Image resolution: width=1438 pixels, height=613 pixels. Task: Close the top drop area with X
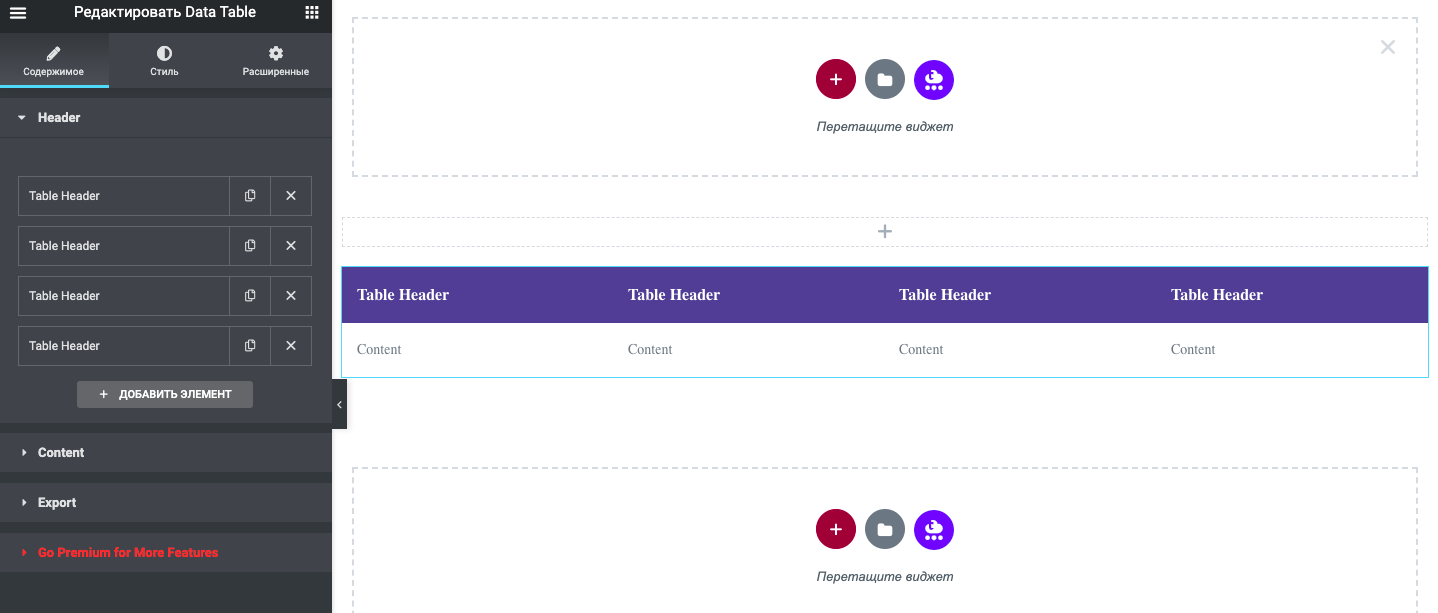(x=1387, y=47)
